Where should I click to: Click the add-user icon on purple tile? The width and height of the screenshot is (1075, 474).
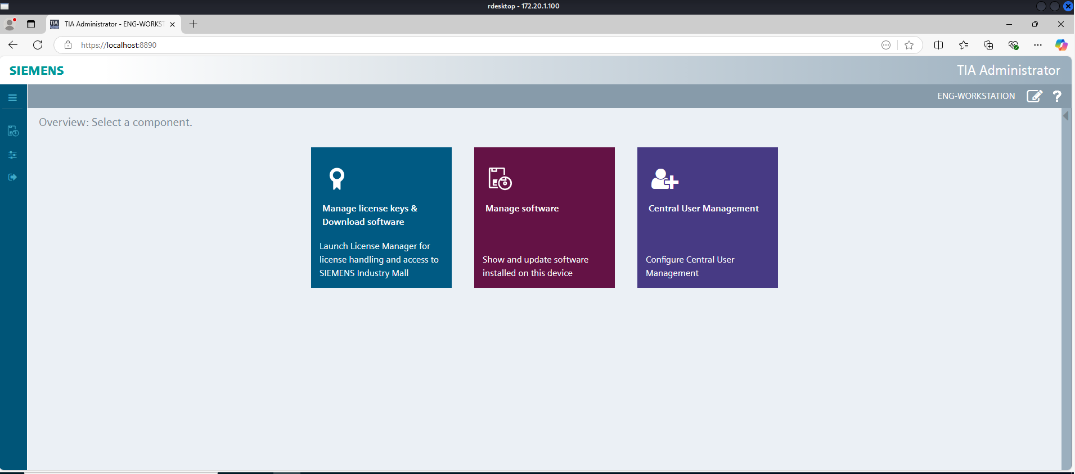point(664,179)
